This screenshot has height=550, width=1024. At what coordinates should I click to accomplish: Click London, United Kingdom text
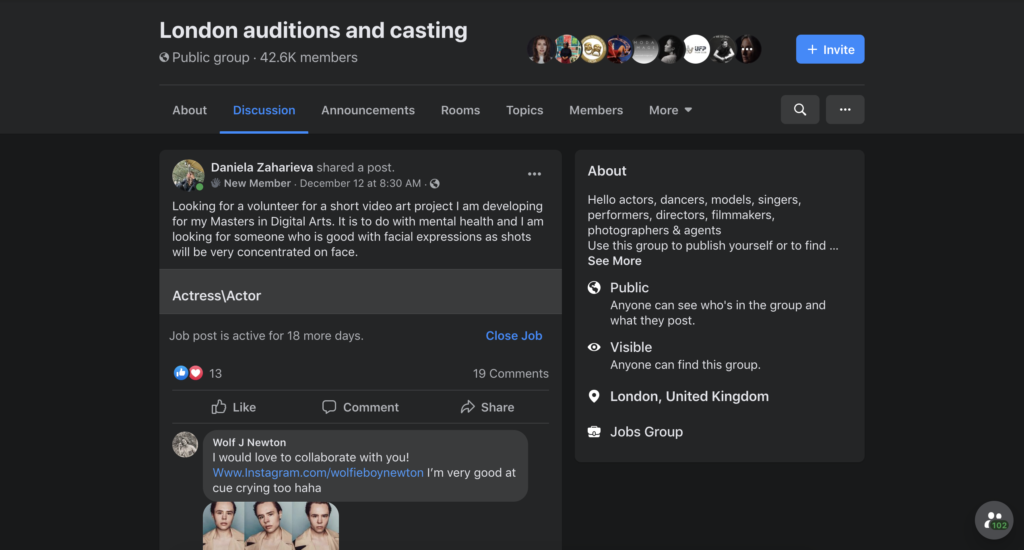click(x=689, y=396)
